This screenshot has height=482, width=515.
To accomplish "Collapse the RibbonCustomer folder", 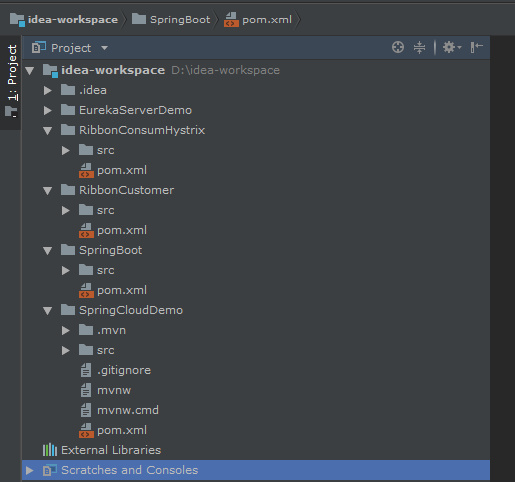I will tap(48, 191).
